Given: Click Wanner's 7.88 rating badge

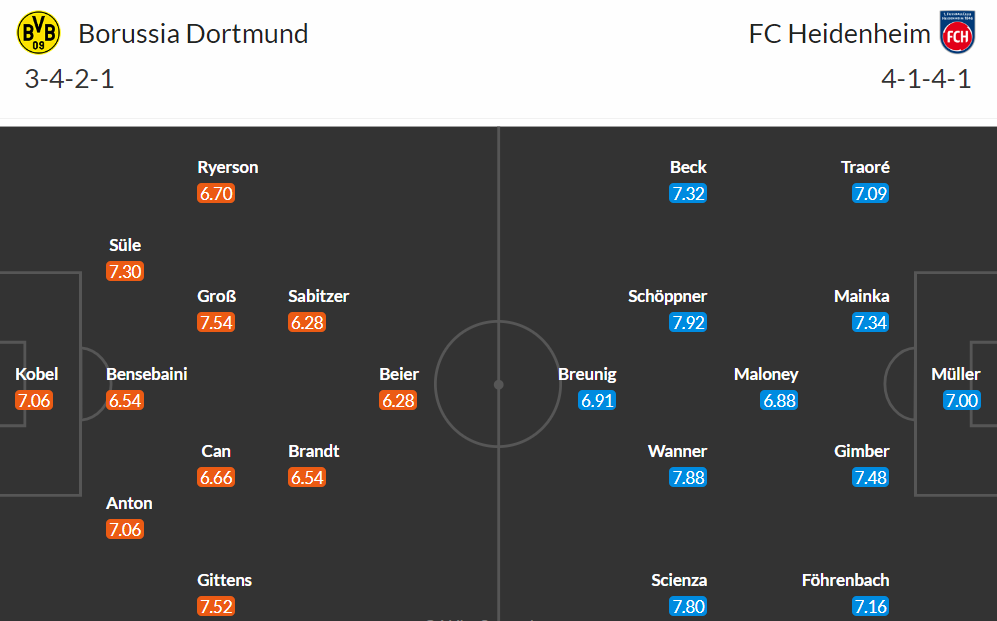Looking at the screenshot, I should 688,477.
